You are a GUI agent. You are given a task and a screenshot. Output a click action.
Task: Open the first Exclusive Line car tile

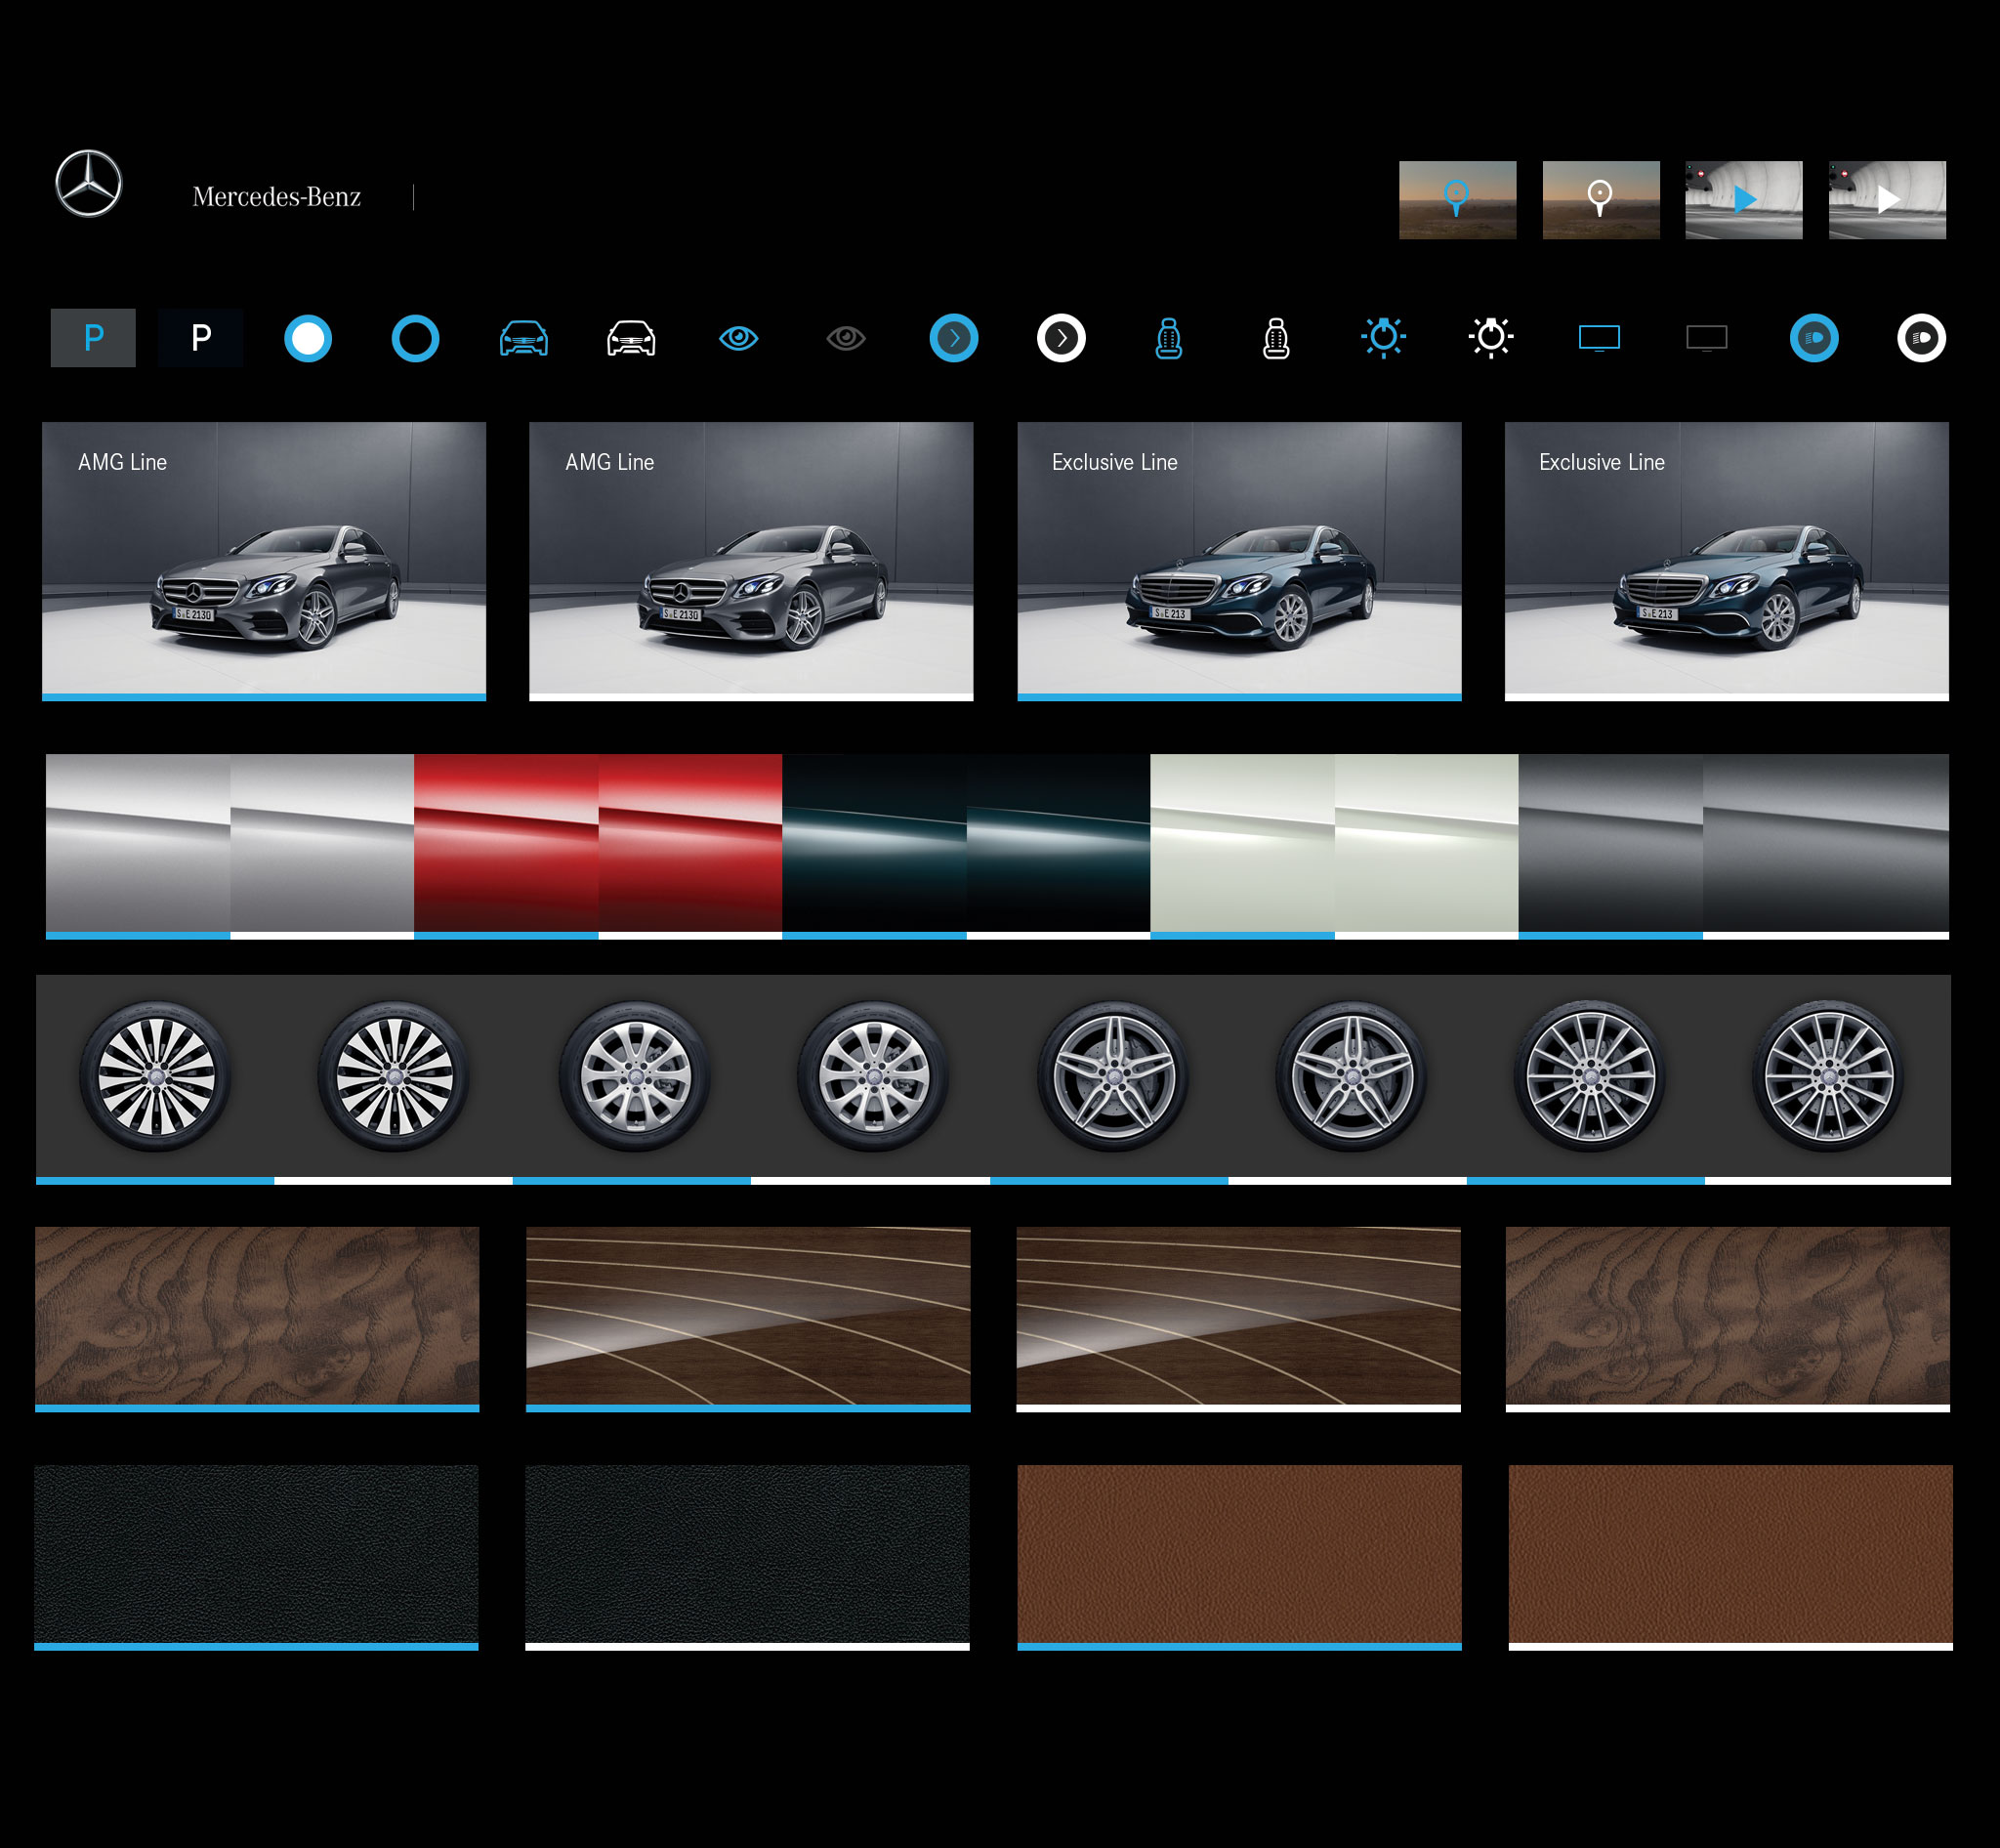(x=1239, y=560)
